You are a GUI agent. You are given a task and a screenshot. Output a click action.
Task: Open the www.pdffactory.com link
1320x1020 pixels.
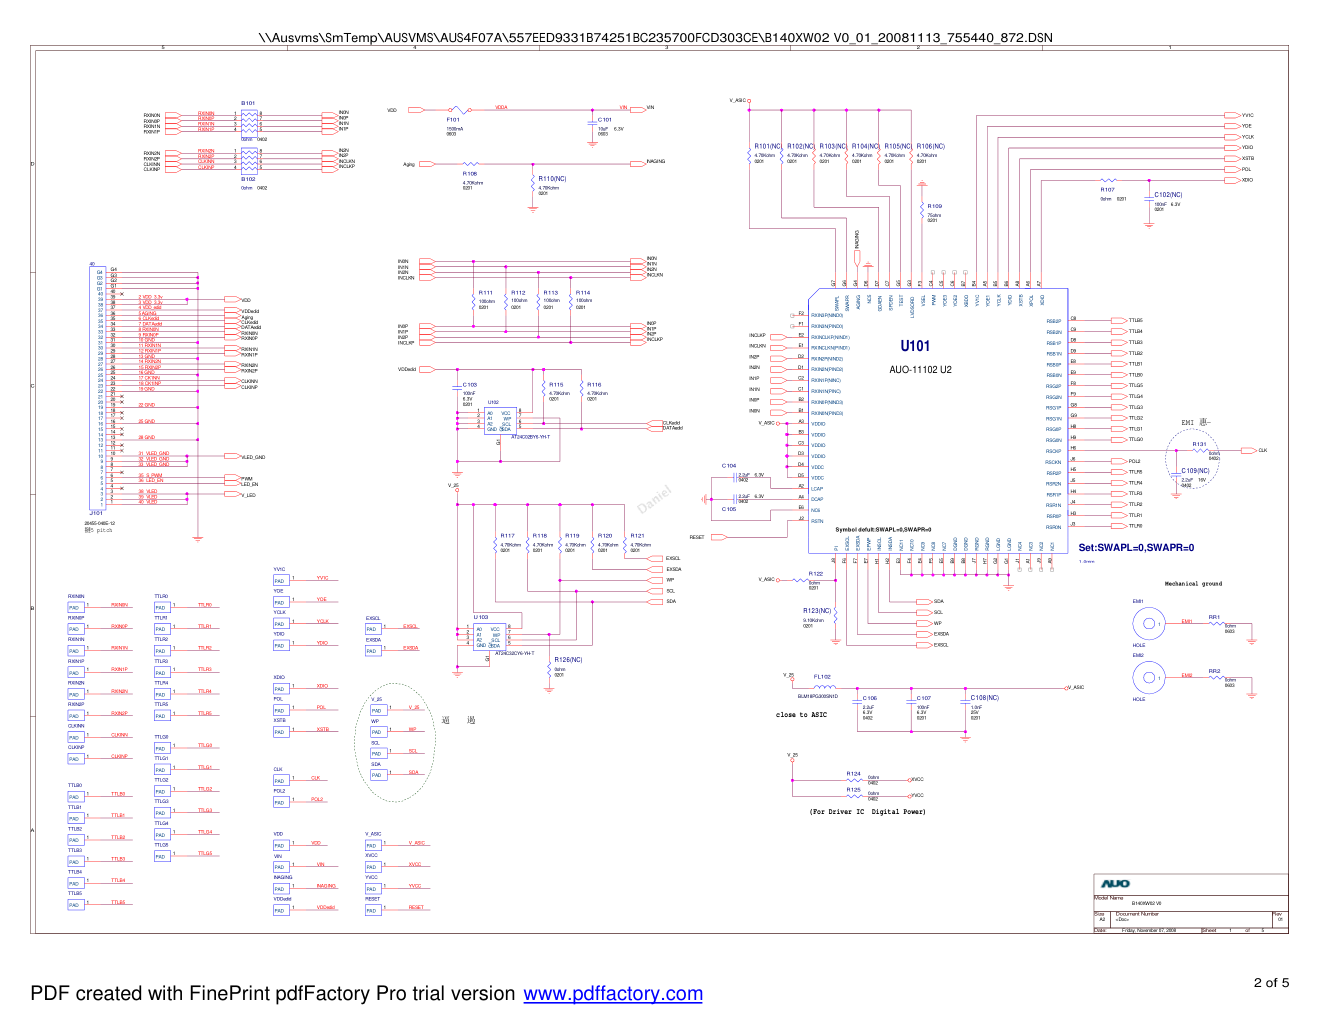point(613,993)
